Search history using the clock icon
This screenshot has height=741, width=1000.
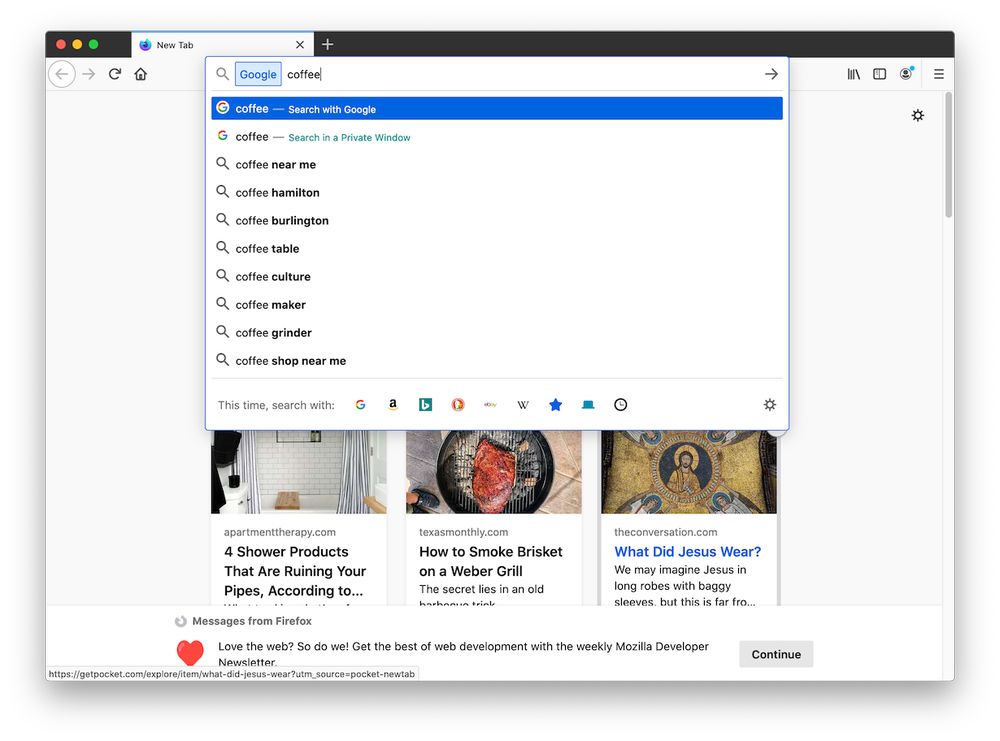[621, 405]
